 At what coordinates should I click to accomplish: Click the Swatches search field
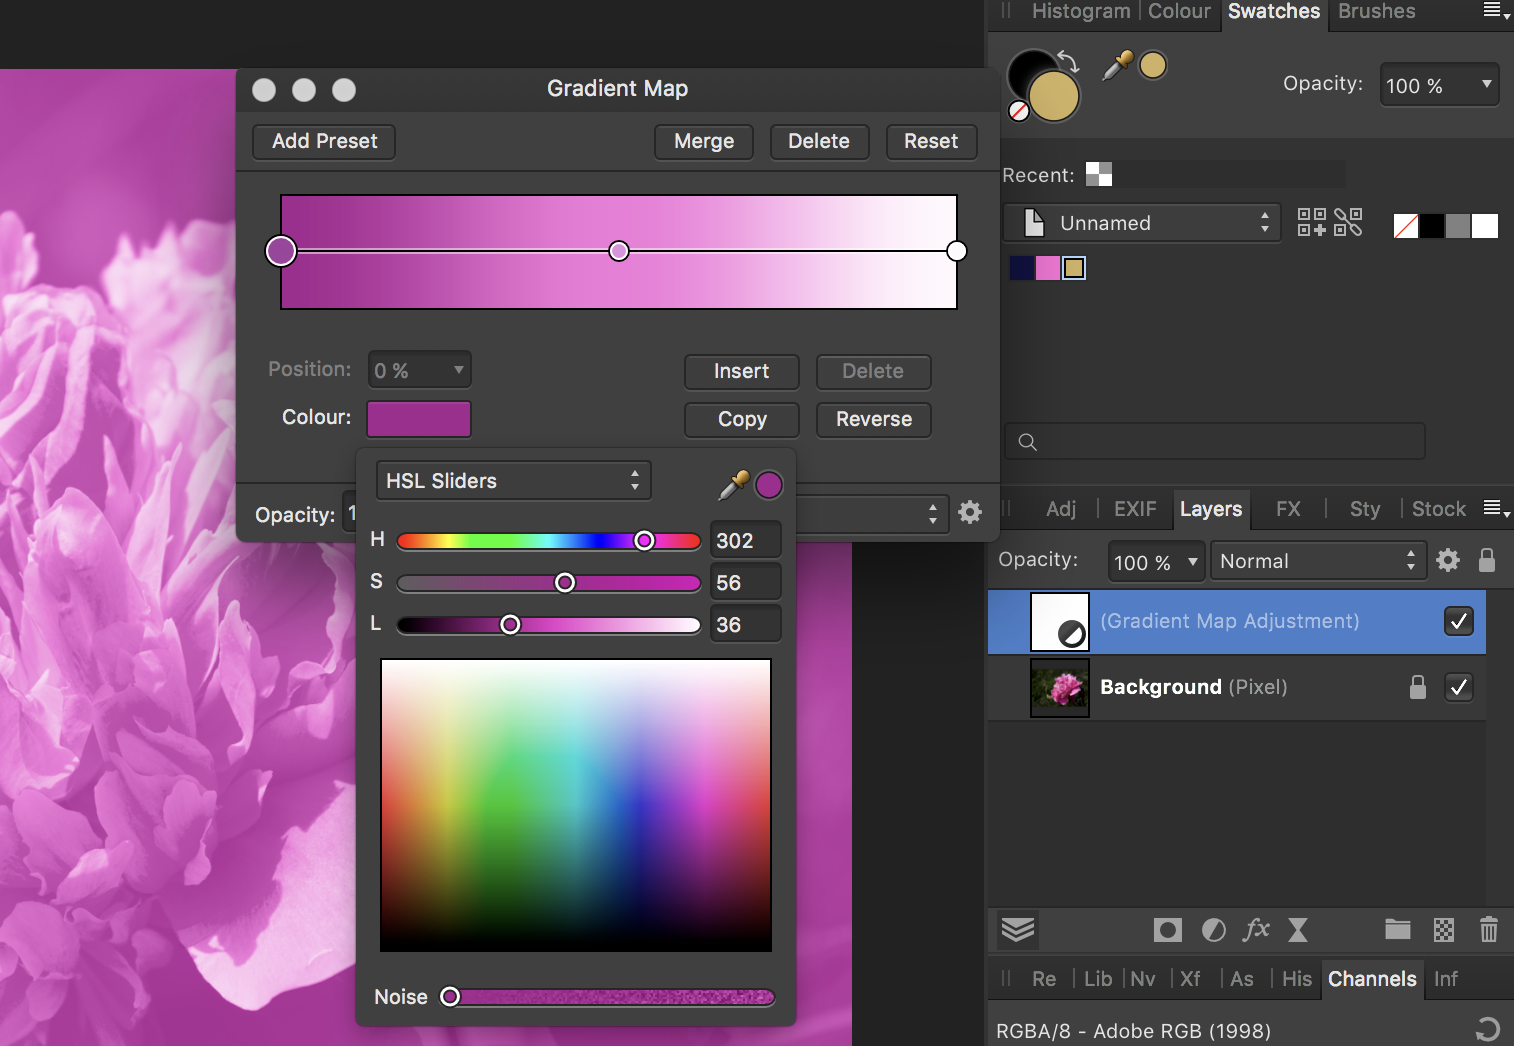(1215, 441)
